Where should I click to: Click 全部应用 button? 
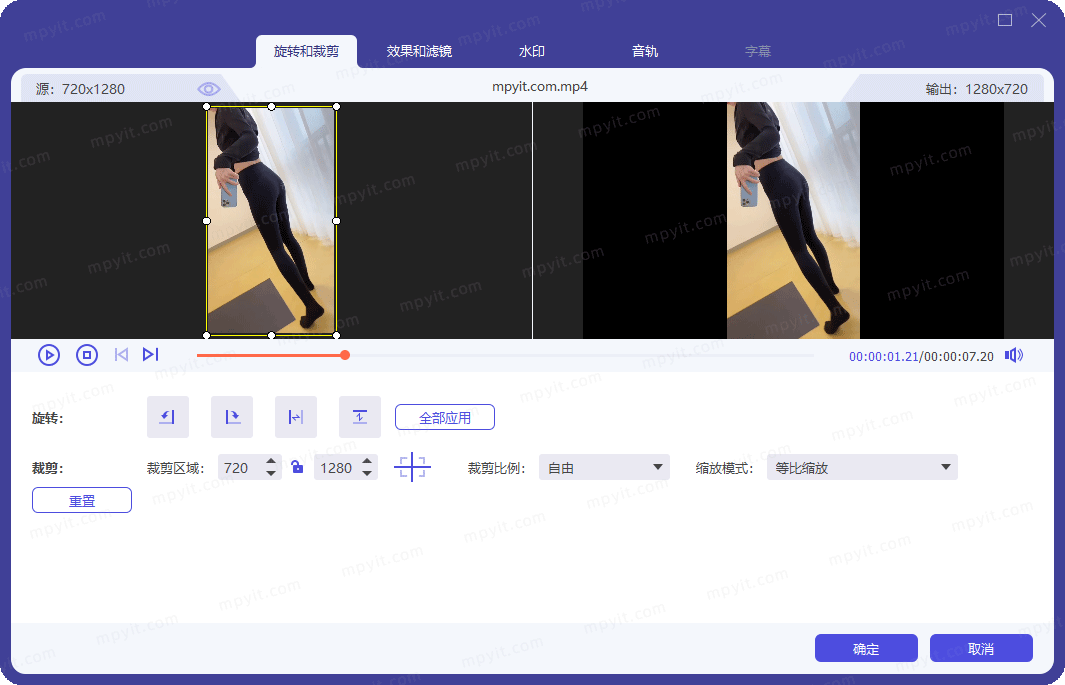(445, 418)
